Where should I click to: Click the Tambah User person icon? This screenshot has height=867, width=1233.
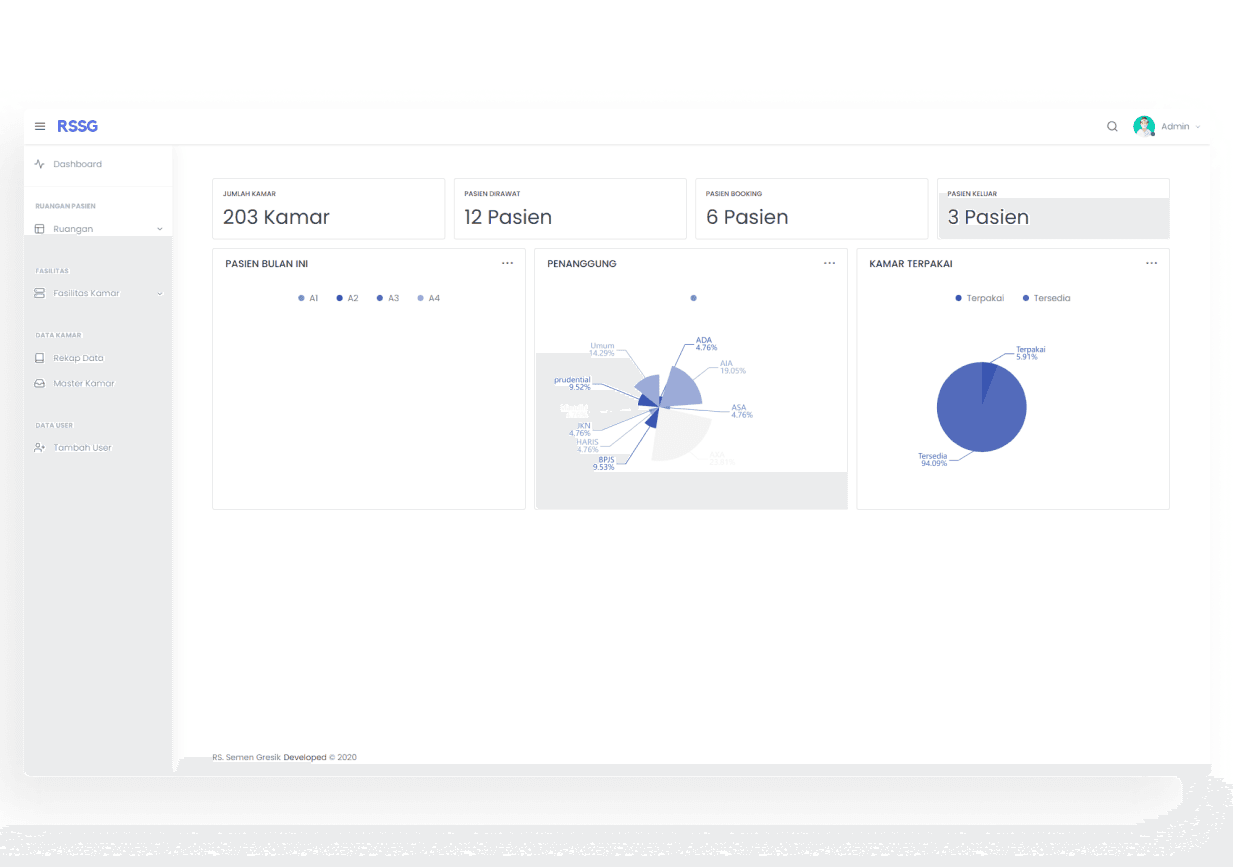39,448
